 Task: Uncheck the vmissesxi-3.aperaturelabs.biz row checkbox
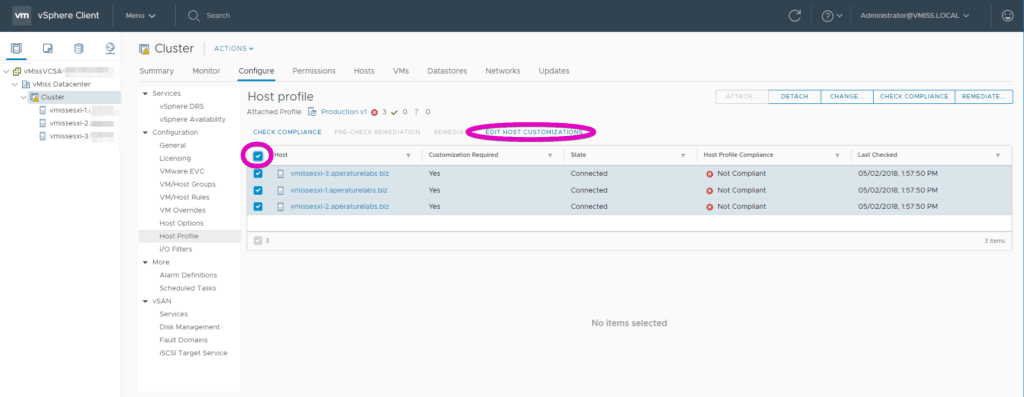pos(258,174)
